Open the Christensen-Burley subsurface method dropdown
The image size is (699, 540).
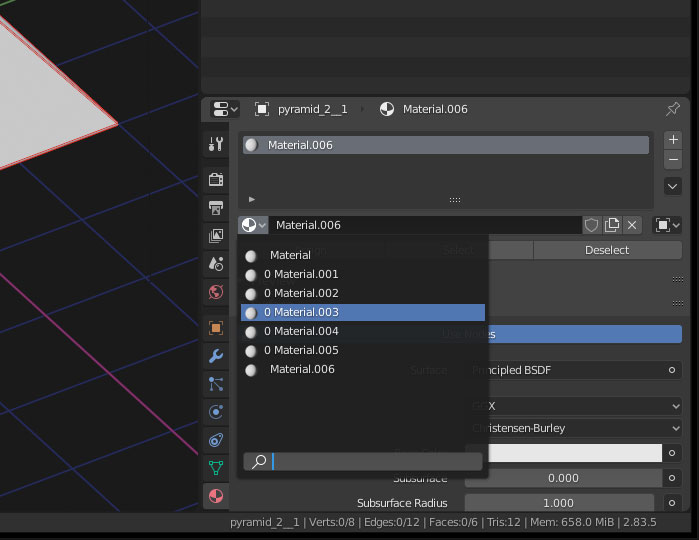click(584, 429)
